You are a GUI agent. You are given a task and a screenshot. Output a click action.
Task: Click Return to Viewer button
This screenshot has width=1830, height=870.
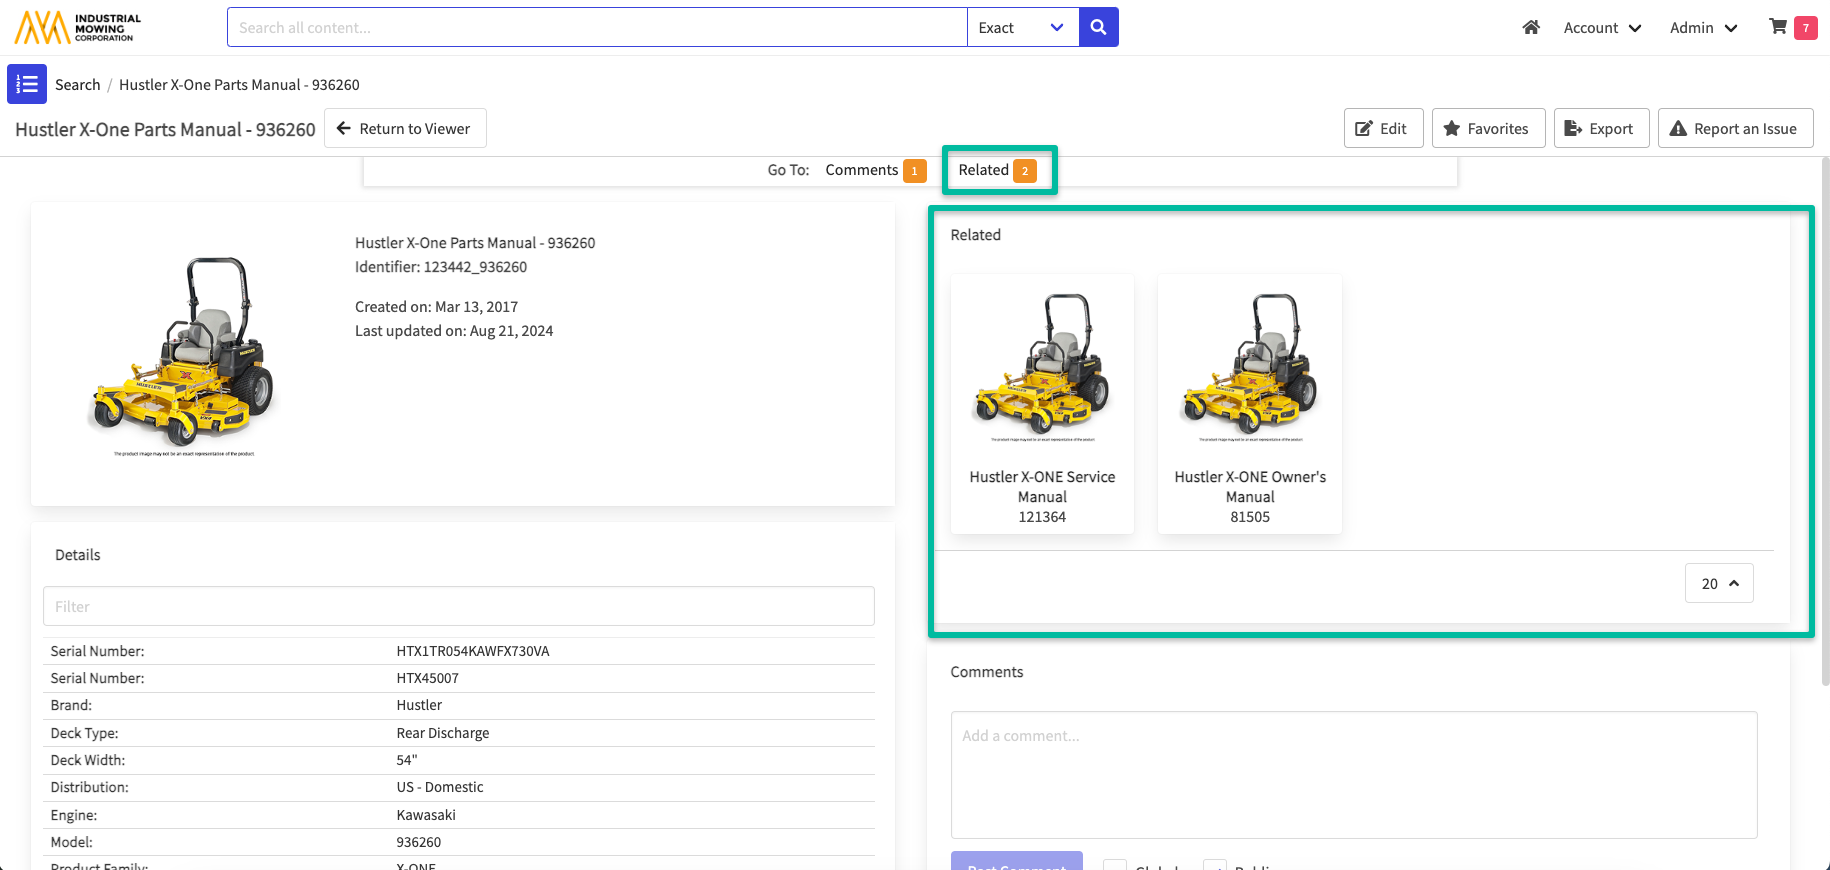(405, 128)
